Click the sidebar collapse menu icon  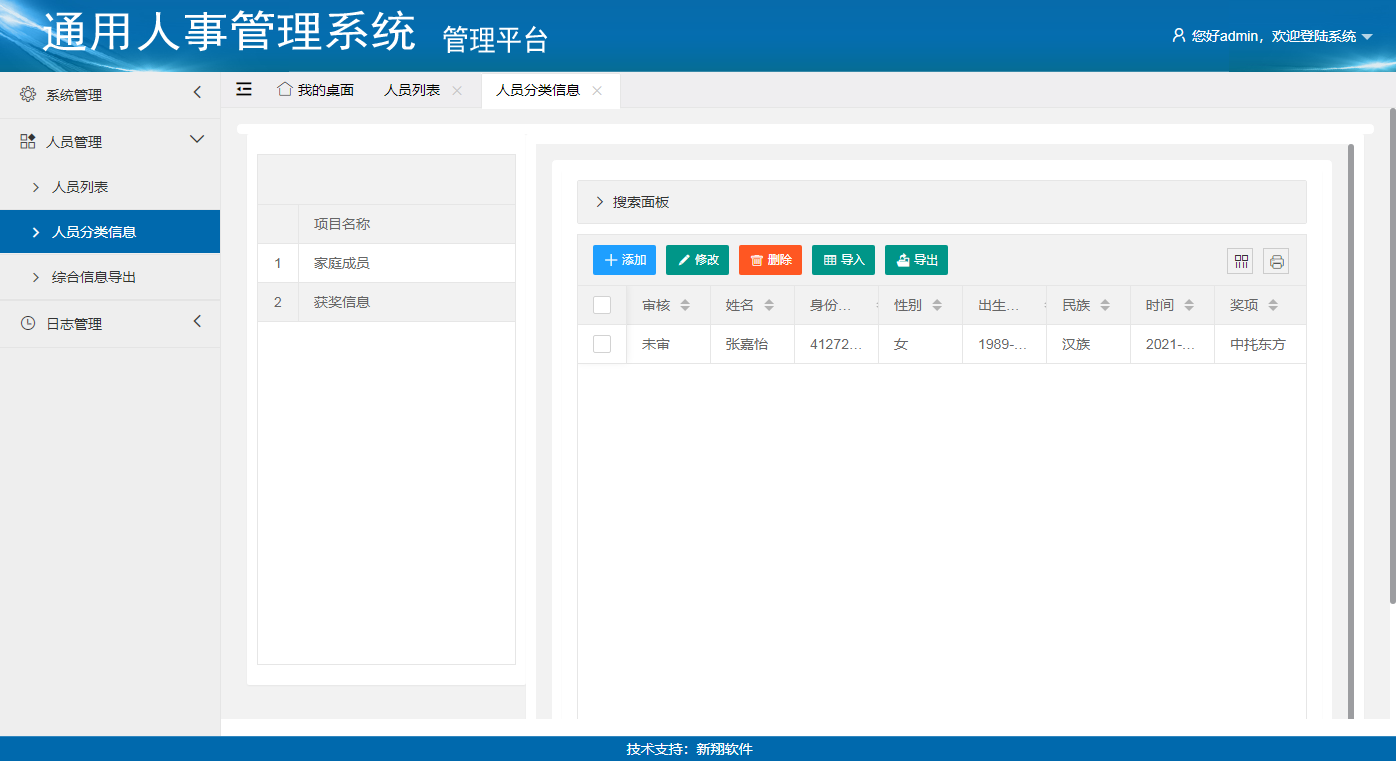[244, 90]
